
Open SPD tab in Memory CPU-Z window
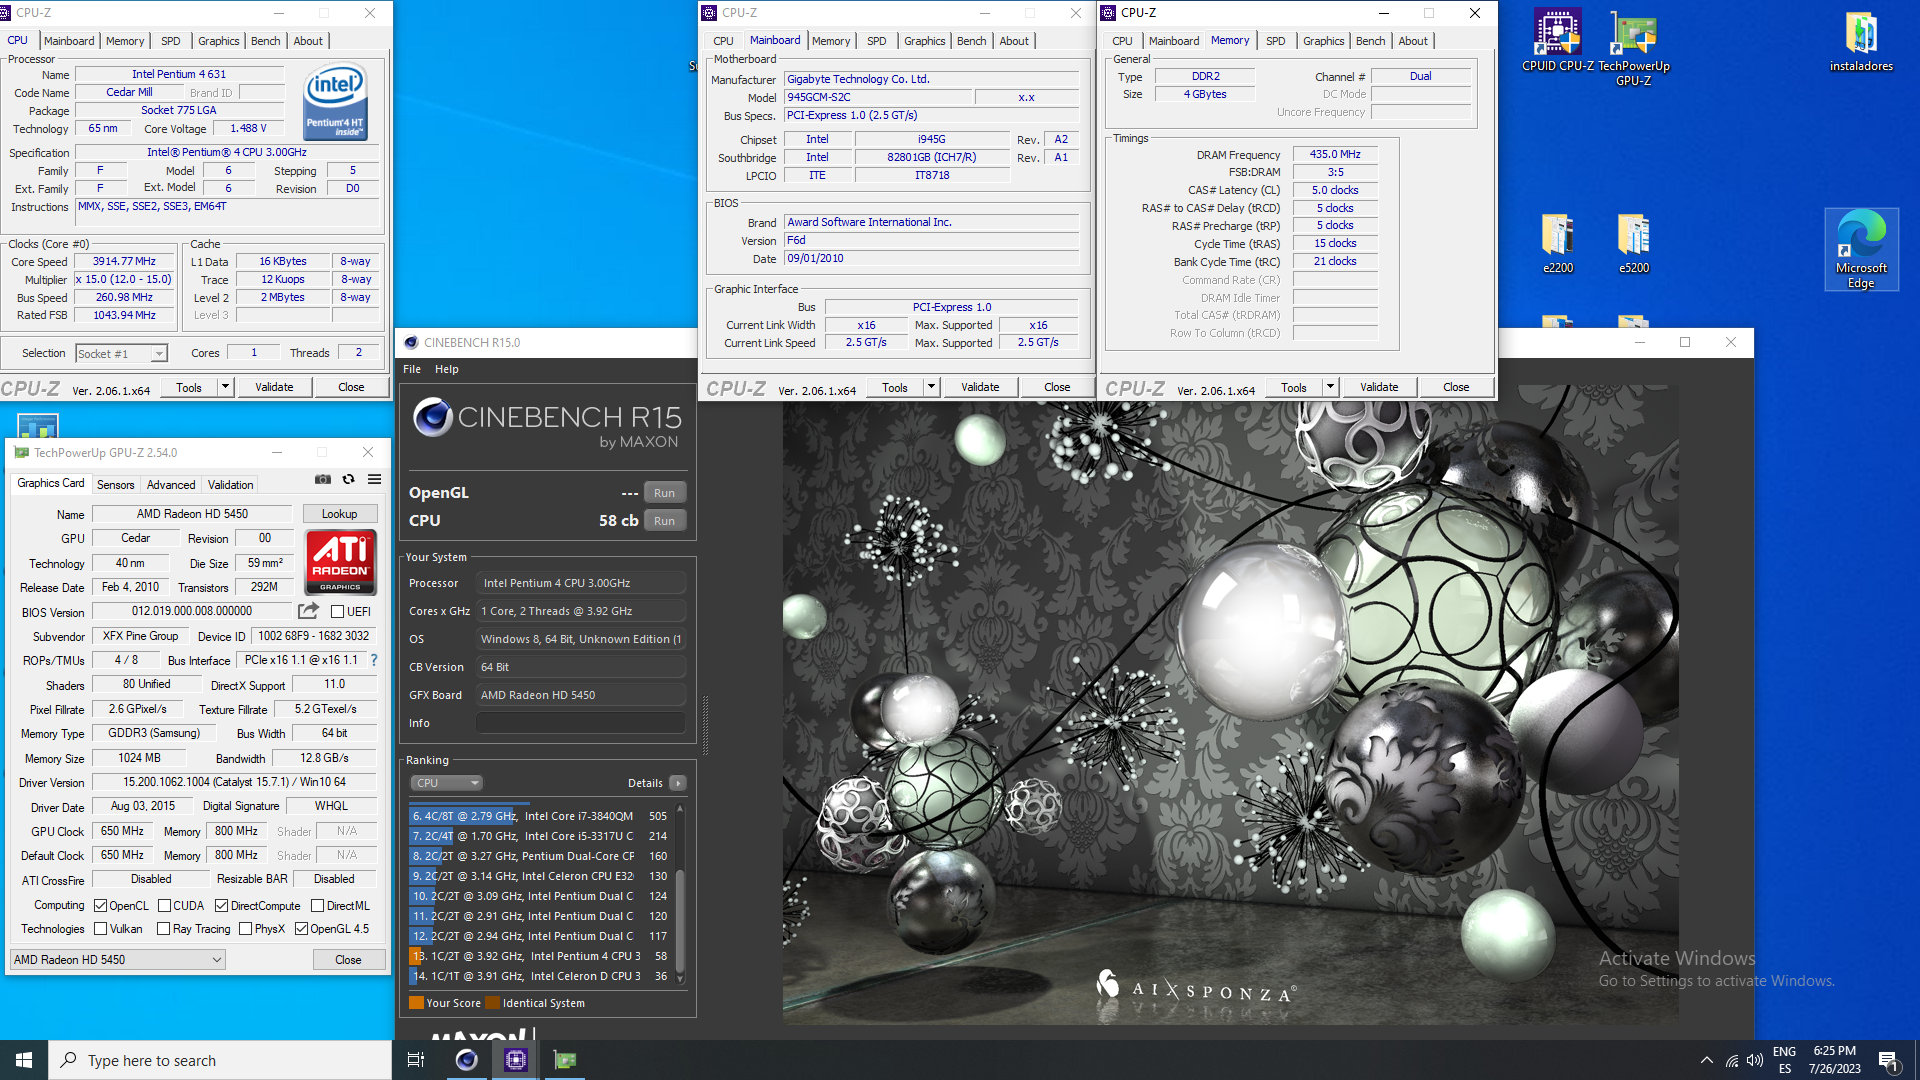pyautogui.click(x=1275, y=41)
